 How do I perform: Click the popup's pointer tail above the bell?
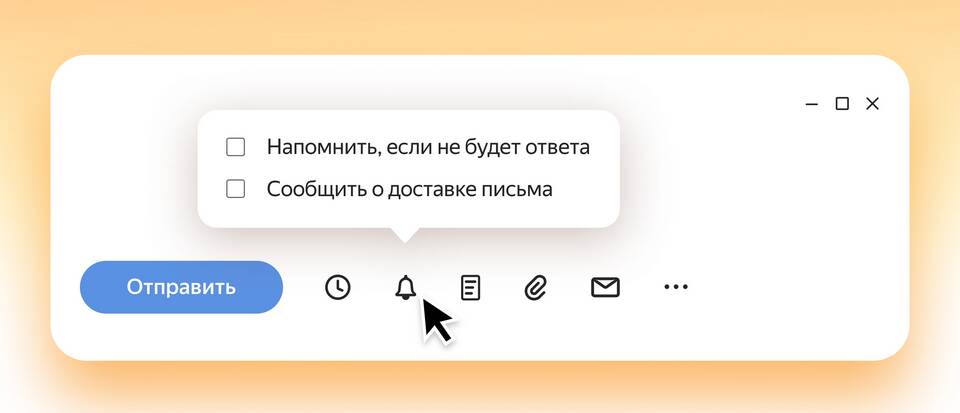(x=405, y=235)
